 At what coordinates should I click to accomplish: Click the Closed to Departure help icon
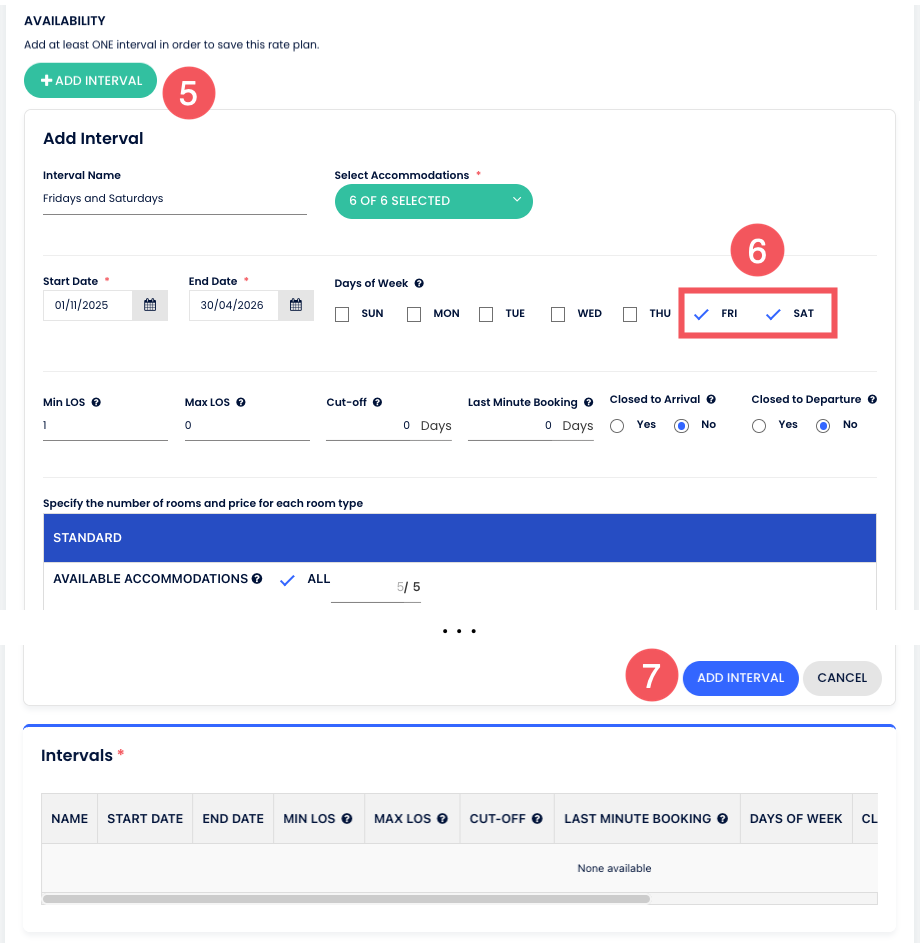point(872,399)
